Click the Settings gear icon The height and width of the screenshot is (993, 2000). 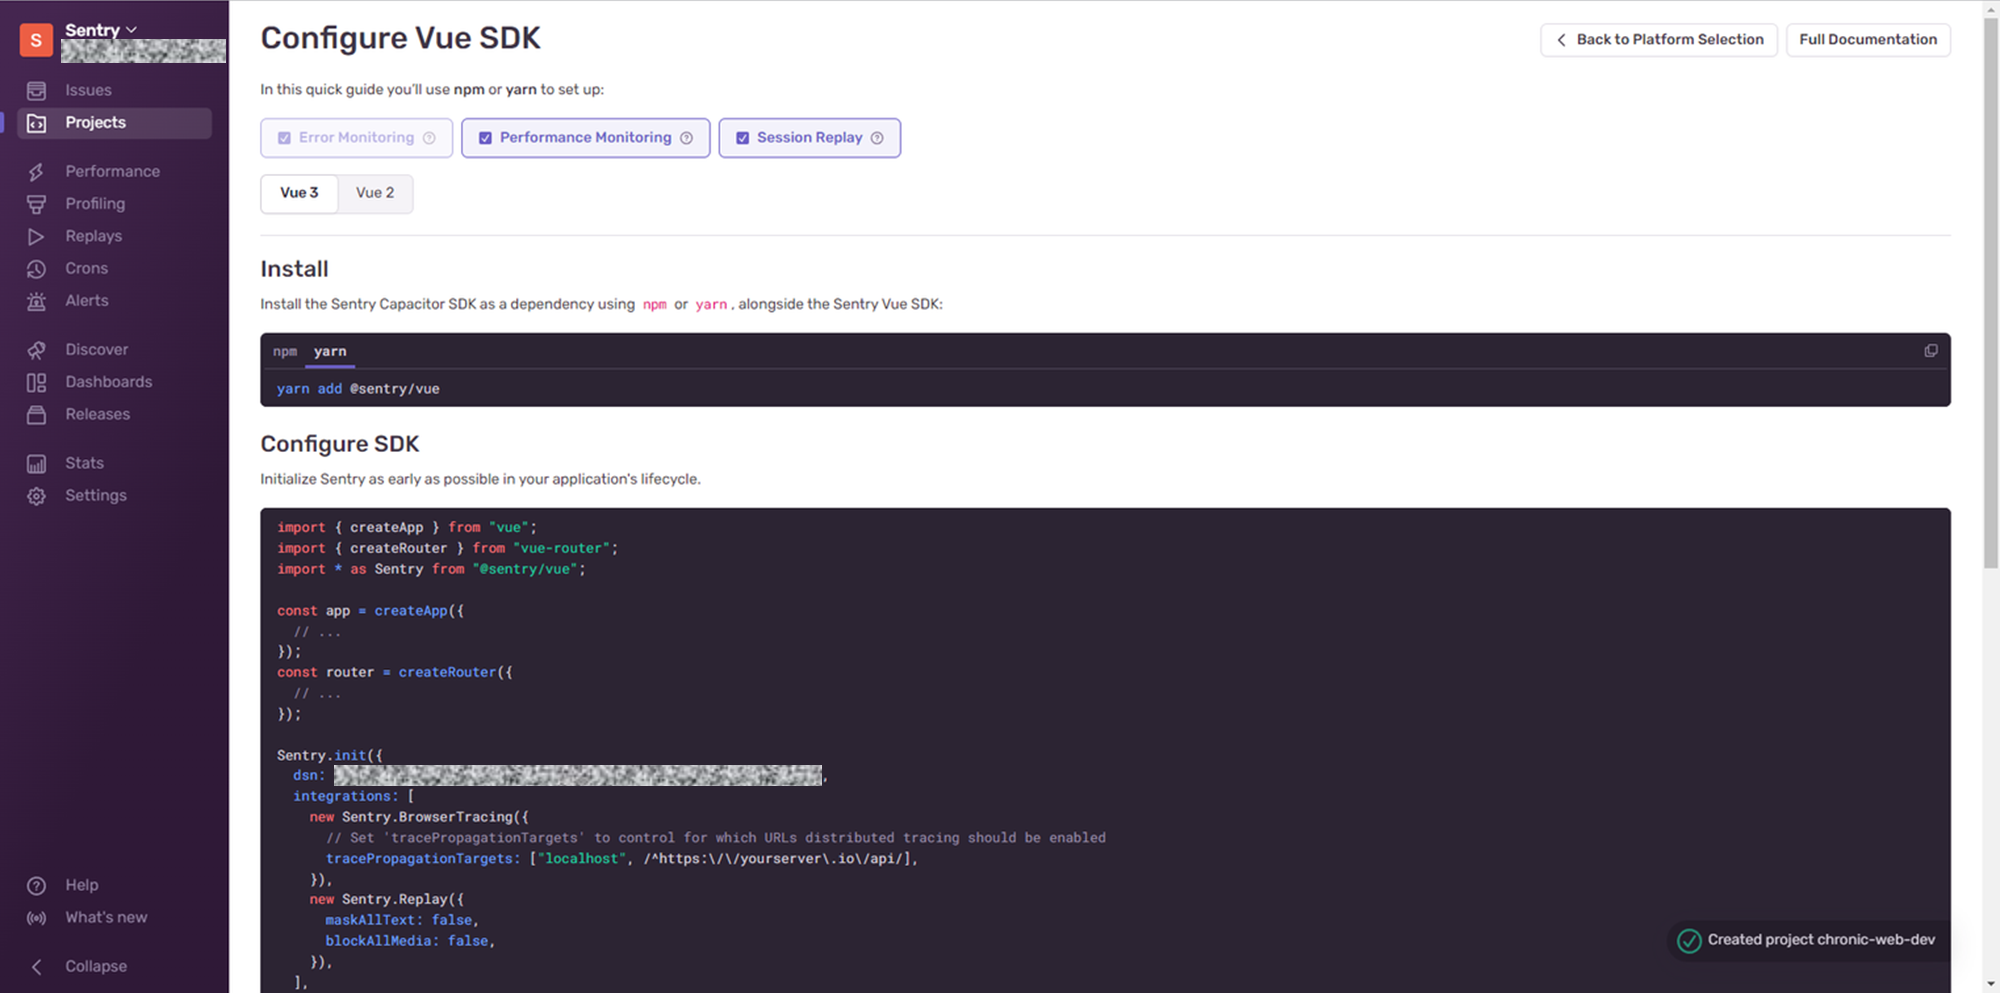(37, 496)
